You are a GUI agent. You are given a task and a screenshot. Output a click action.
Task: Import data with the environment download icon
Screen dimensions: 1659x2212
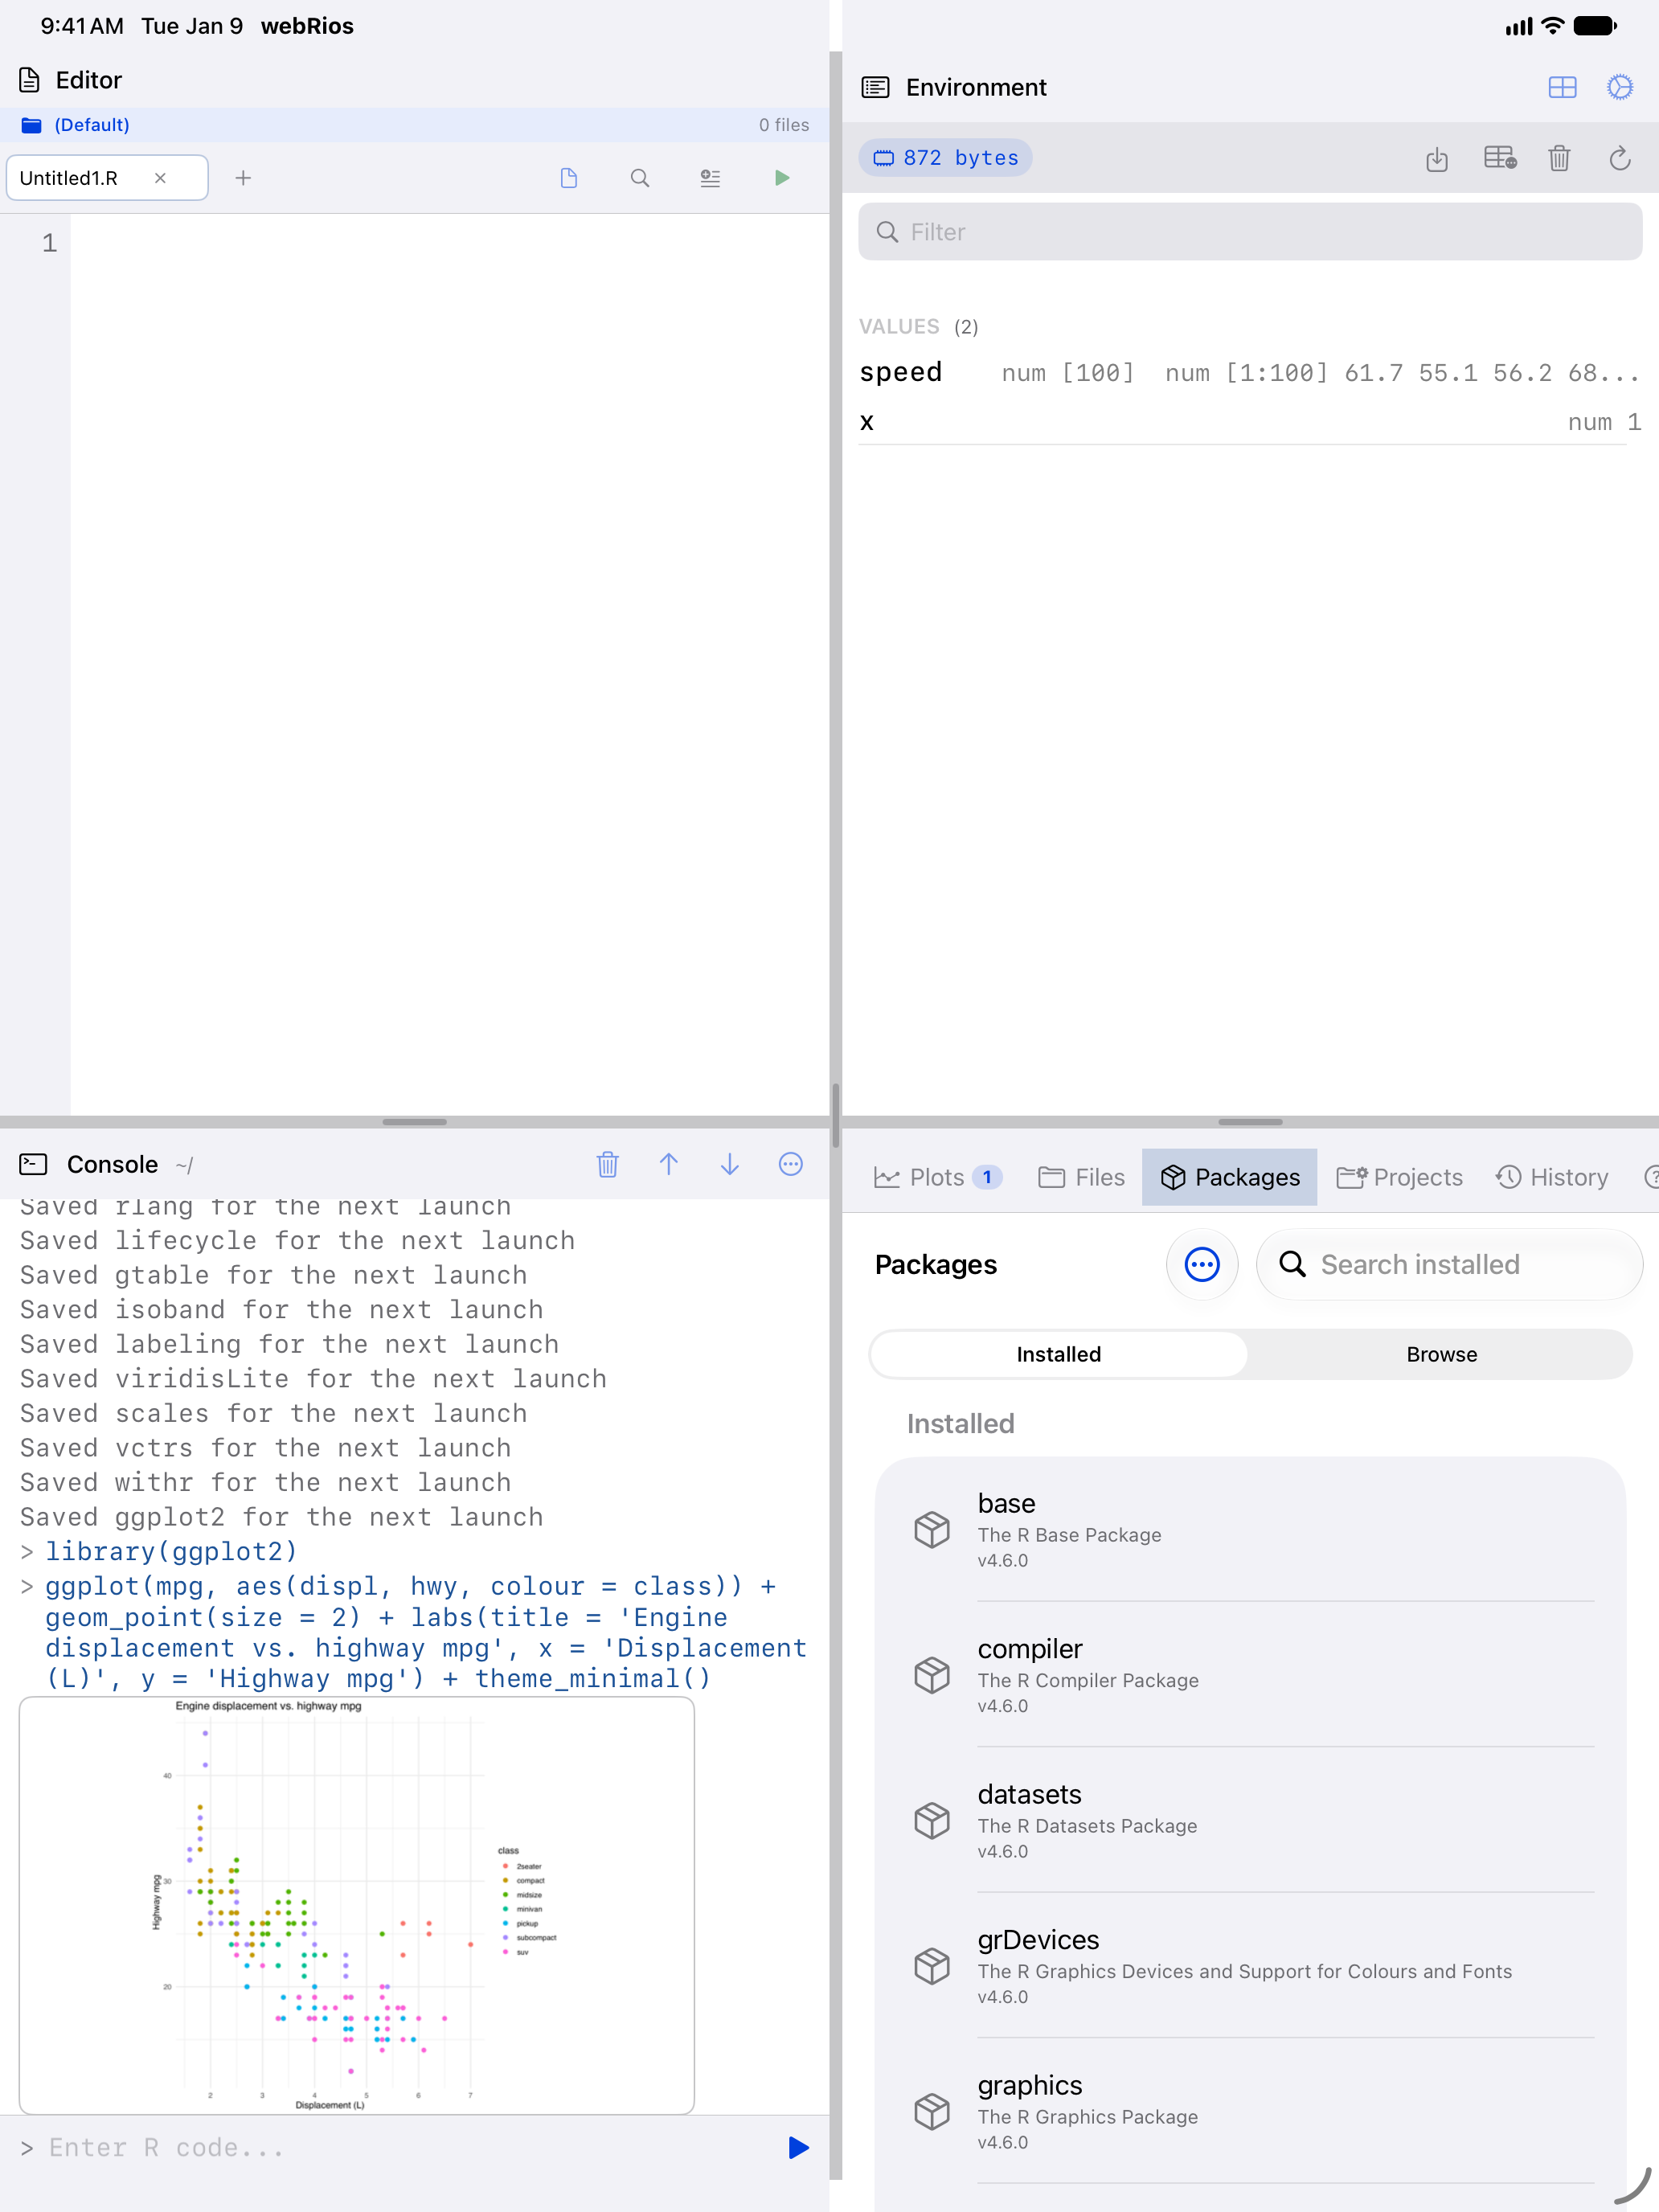pos(1437,158)
